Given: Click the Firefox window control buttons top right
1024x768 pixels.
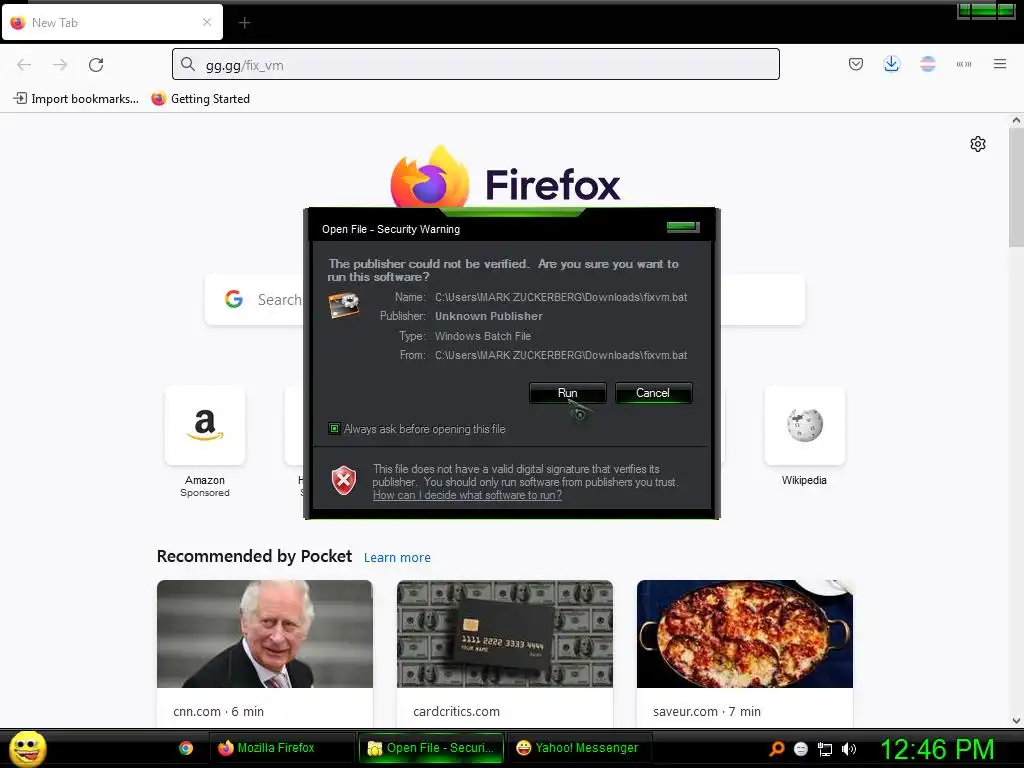Looking at the screenshot, I should point(986,11).
